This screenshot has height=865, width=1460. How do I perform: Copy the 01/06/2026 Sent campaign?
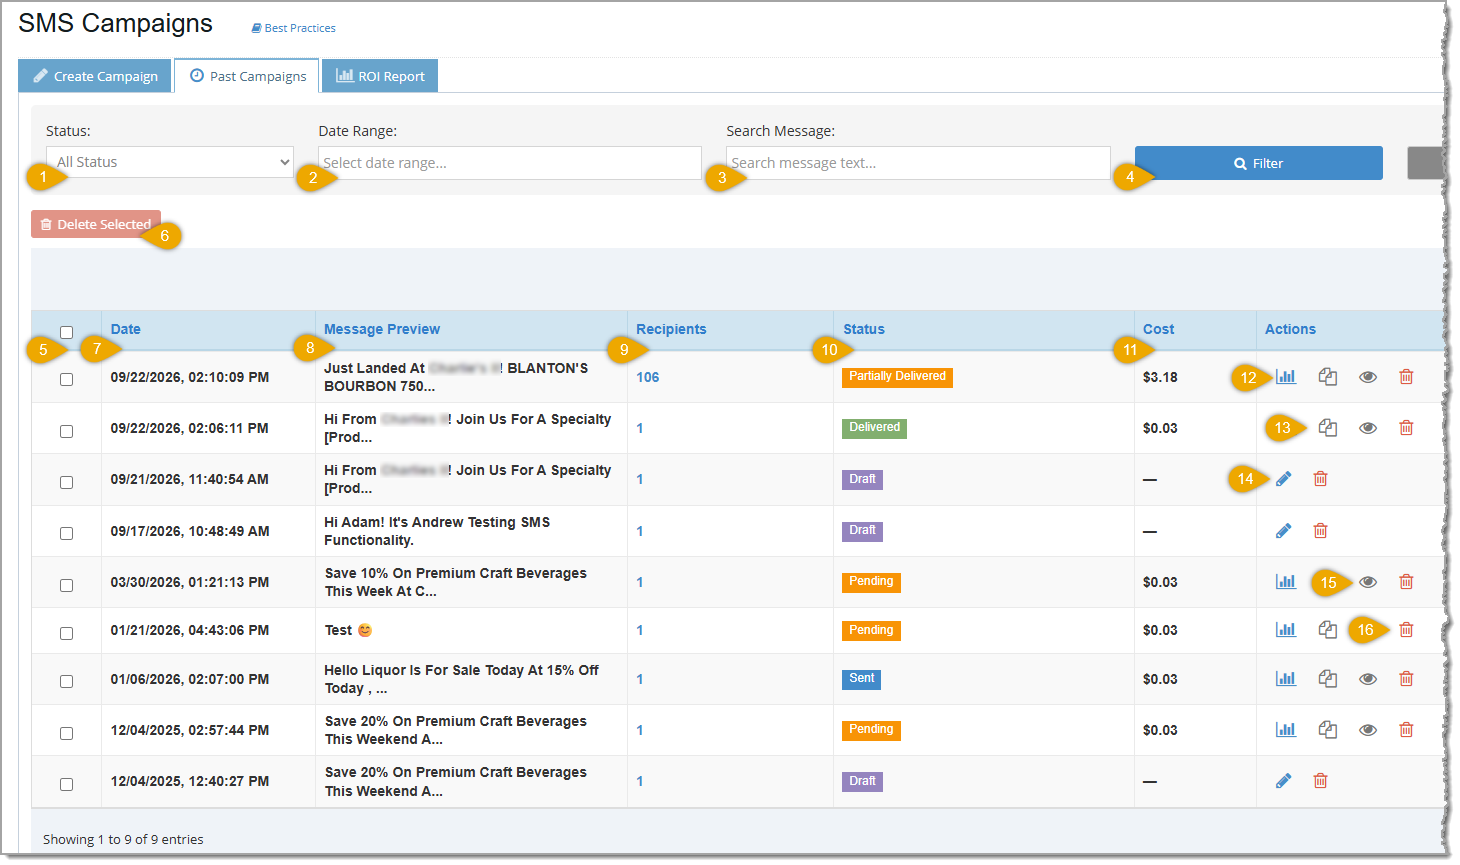coord(1328,679)
